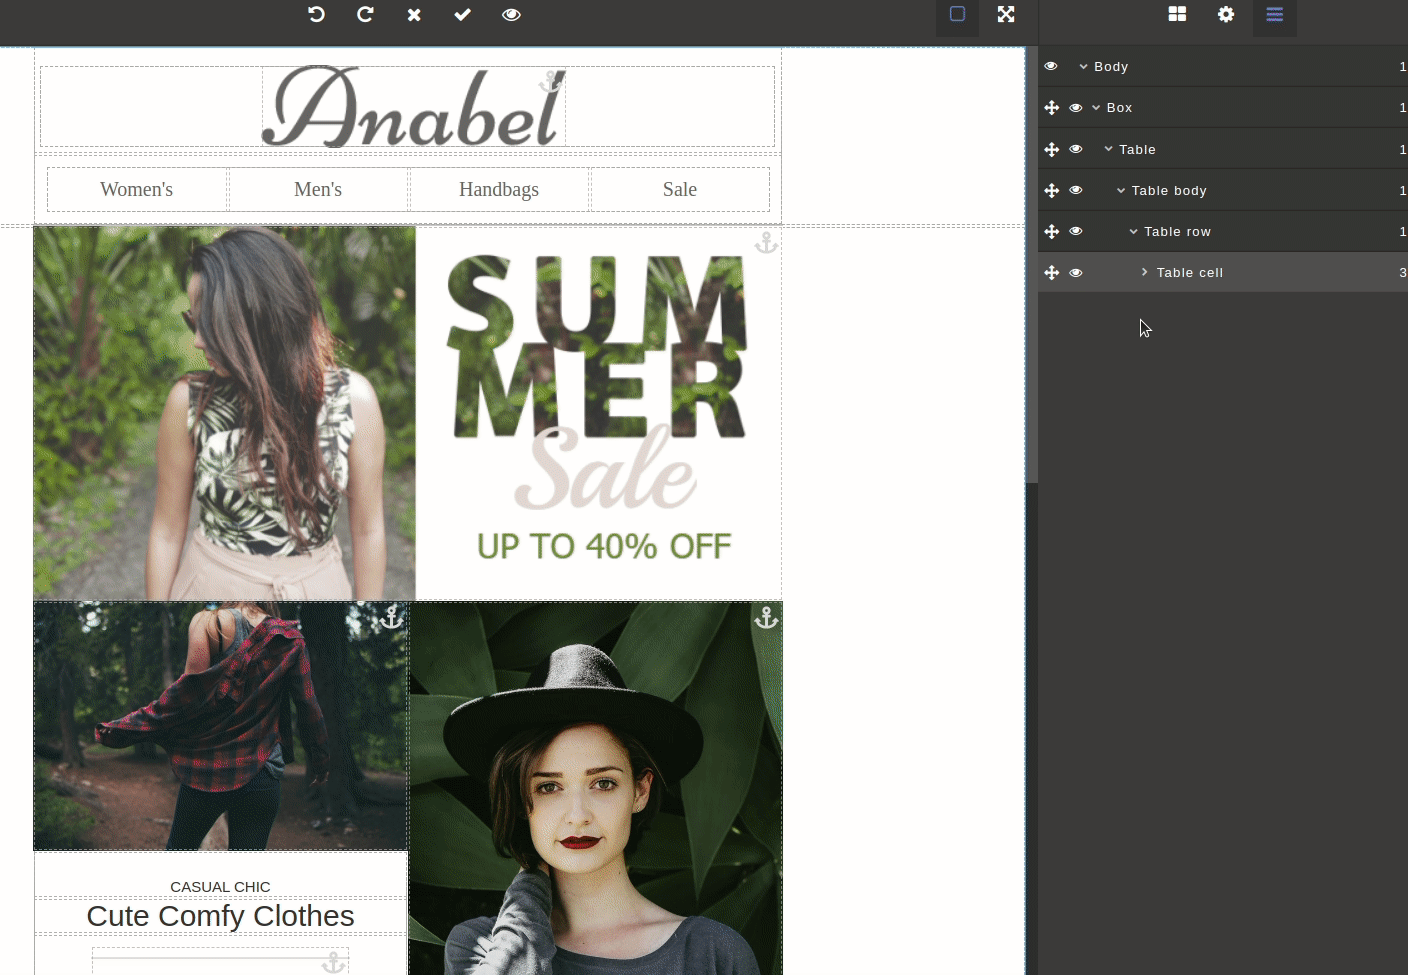Click anchor icon on plaid shirt photo
The image size is (1408, 975).
392,618
